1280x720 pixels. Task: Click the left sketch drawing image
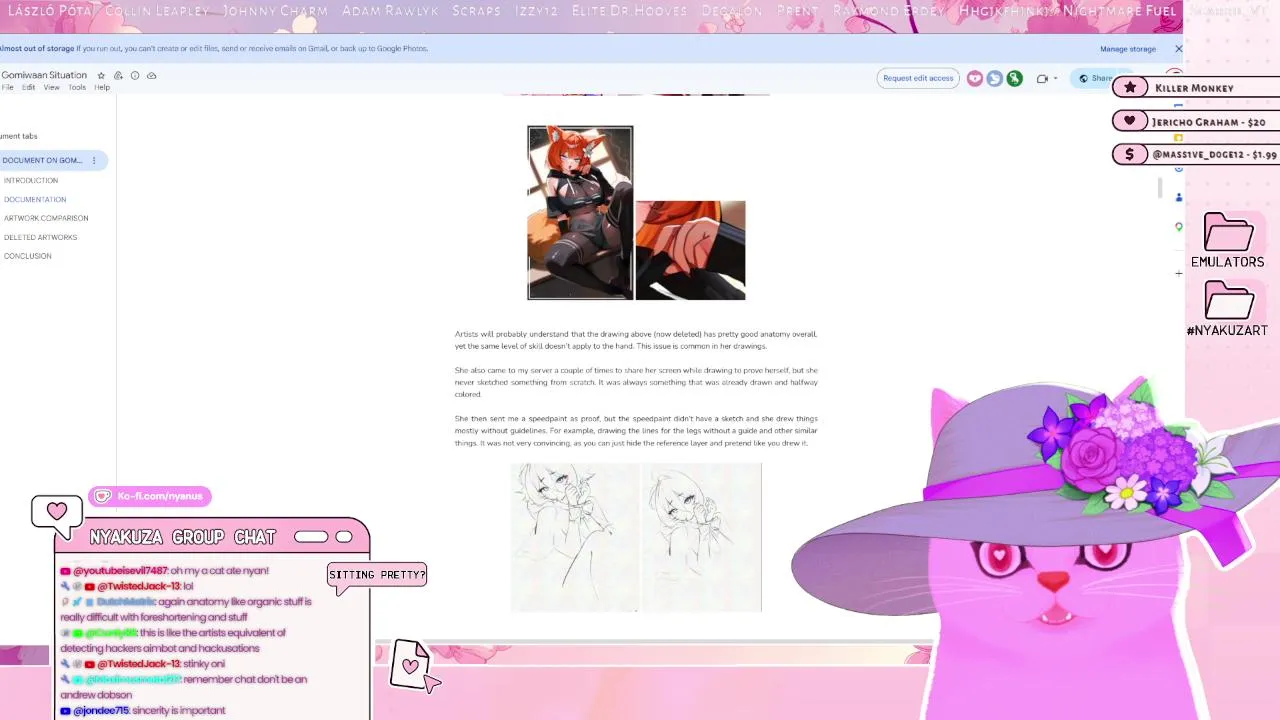(x=575, y=537)
